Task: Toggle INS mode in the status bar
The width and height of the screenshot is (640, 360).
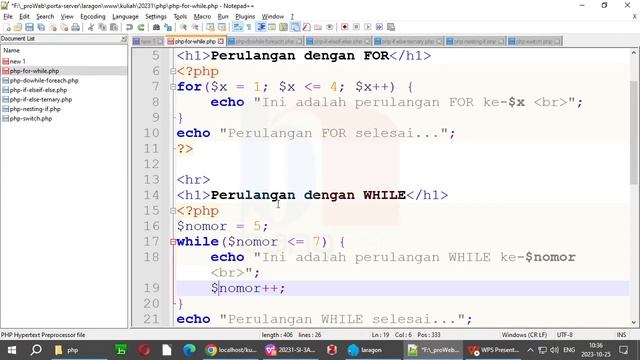Action: click(x=621, y=335)
